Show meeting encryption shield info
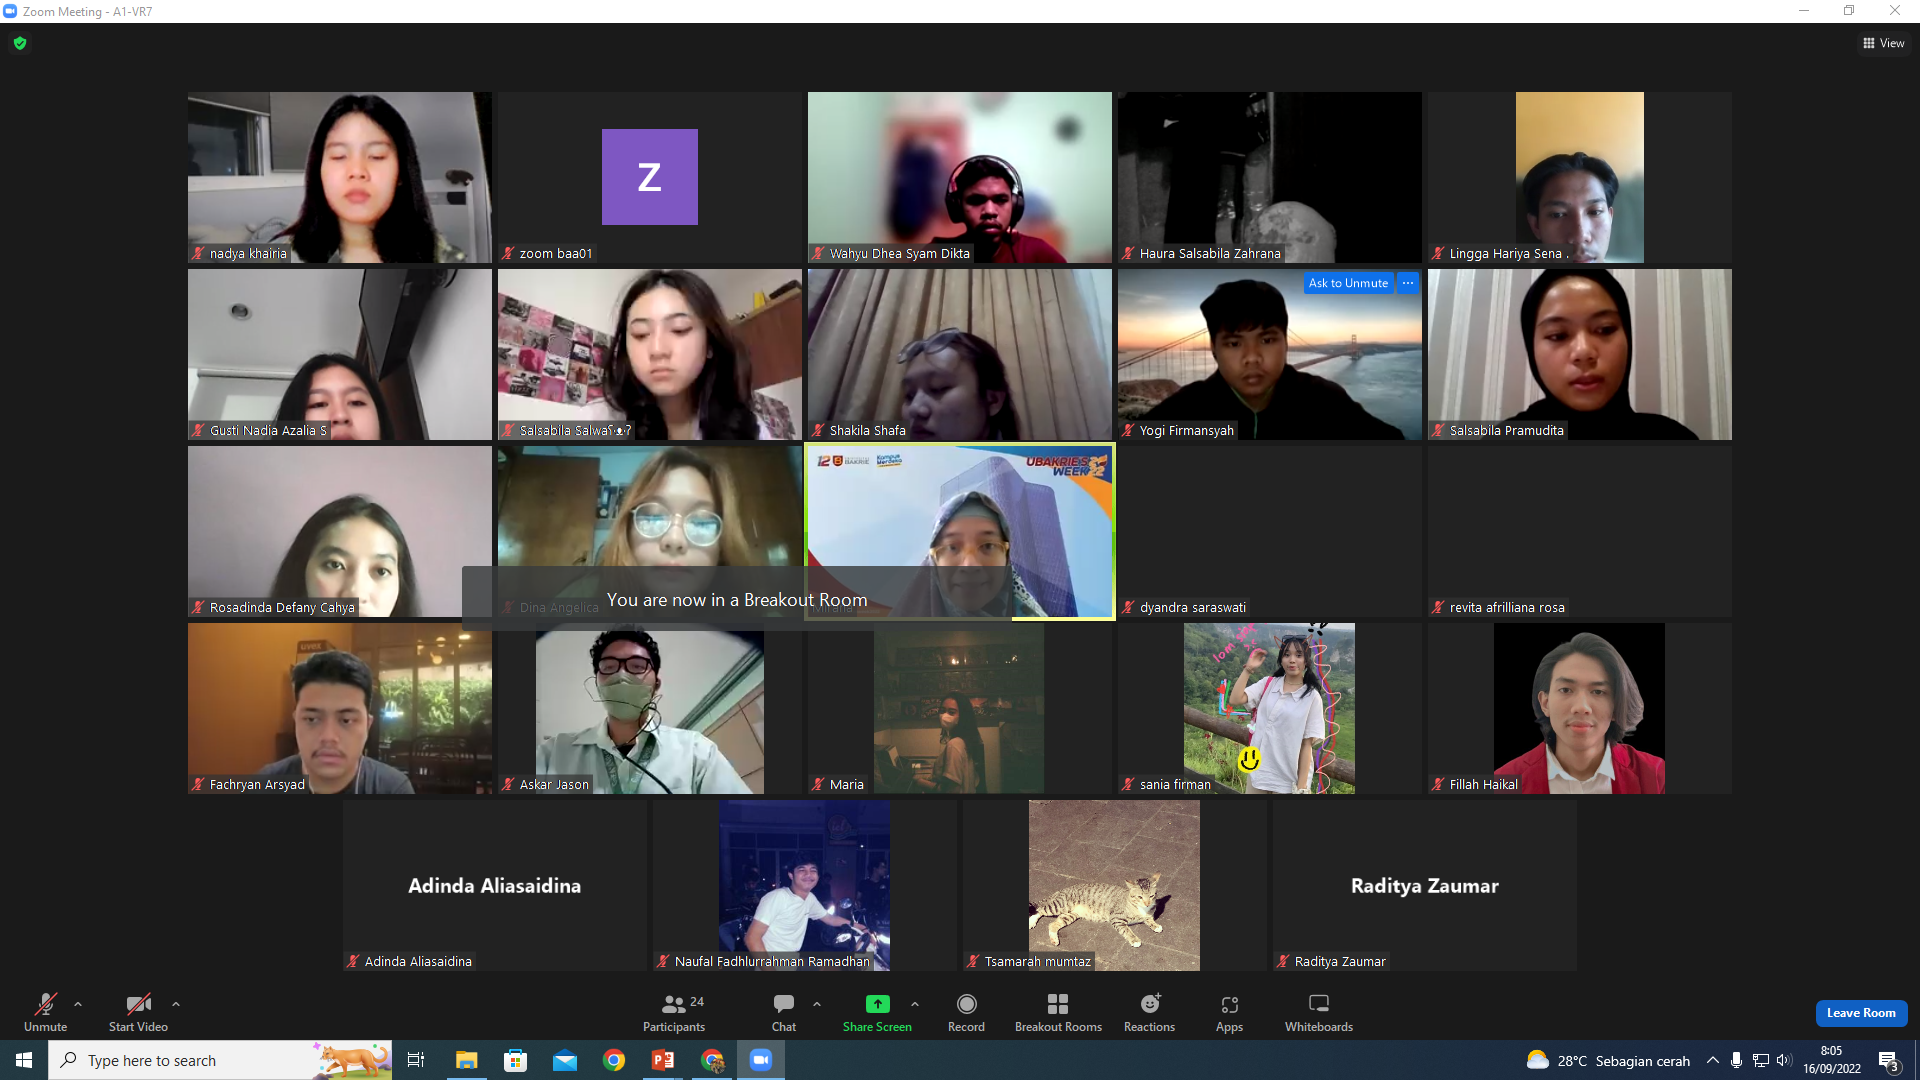This screenshot has height=1080, width=1920. pyautogui.click(x=20, y=43)
